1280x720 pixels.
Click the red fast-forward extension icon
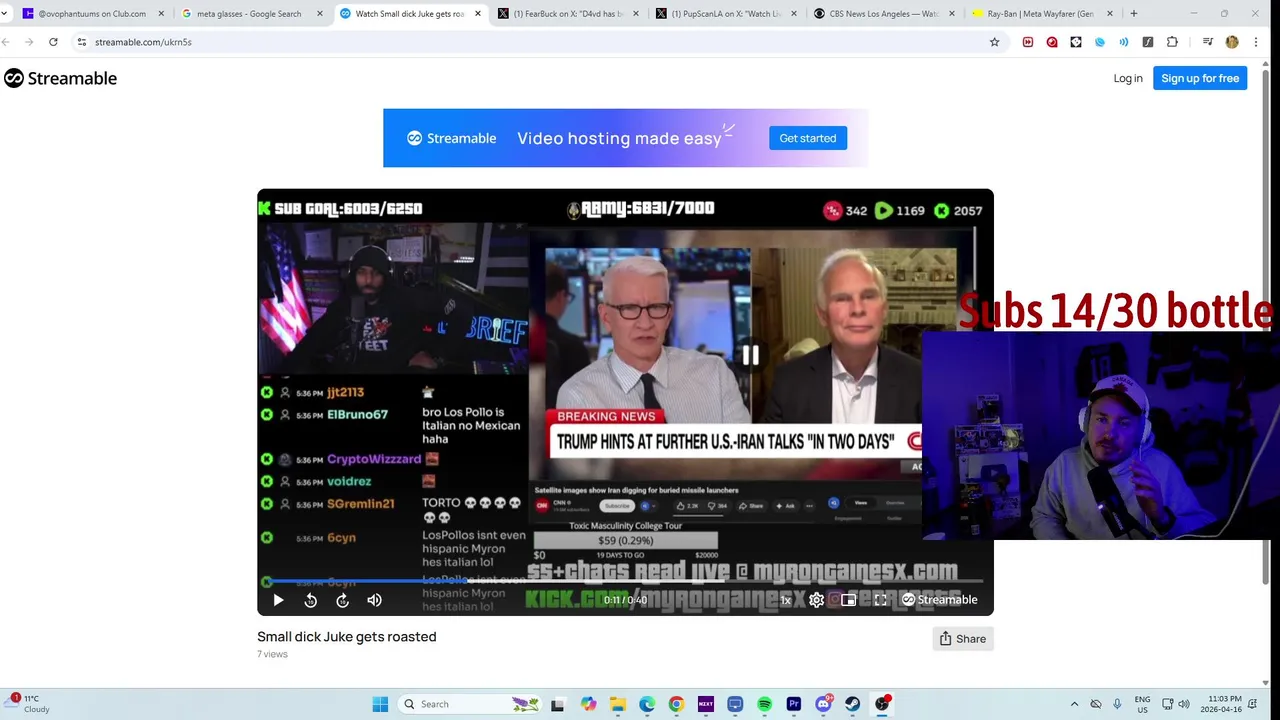click(x=1028, y=42)
